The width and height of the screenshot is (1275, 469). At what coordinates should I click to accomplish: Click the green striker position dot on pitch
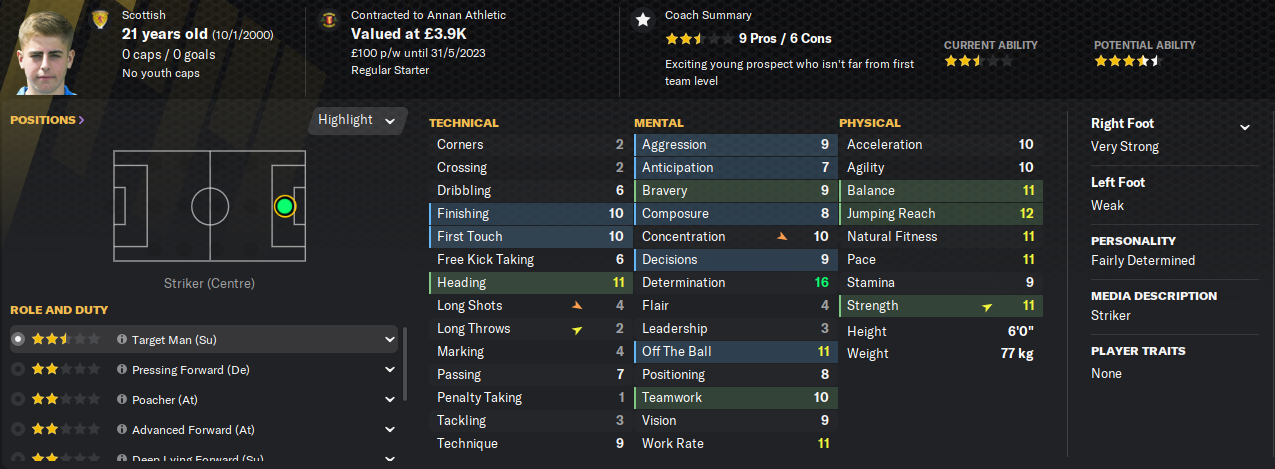(285, 206)
